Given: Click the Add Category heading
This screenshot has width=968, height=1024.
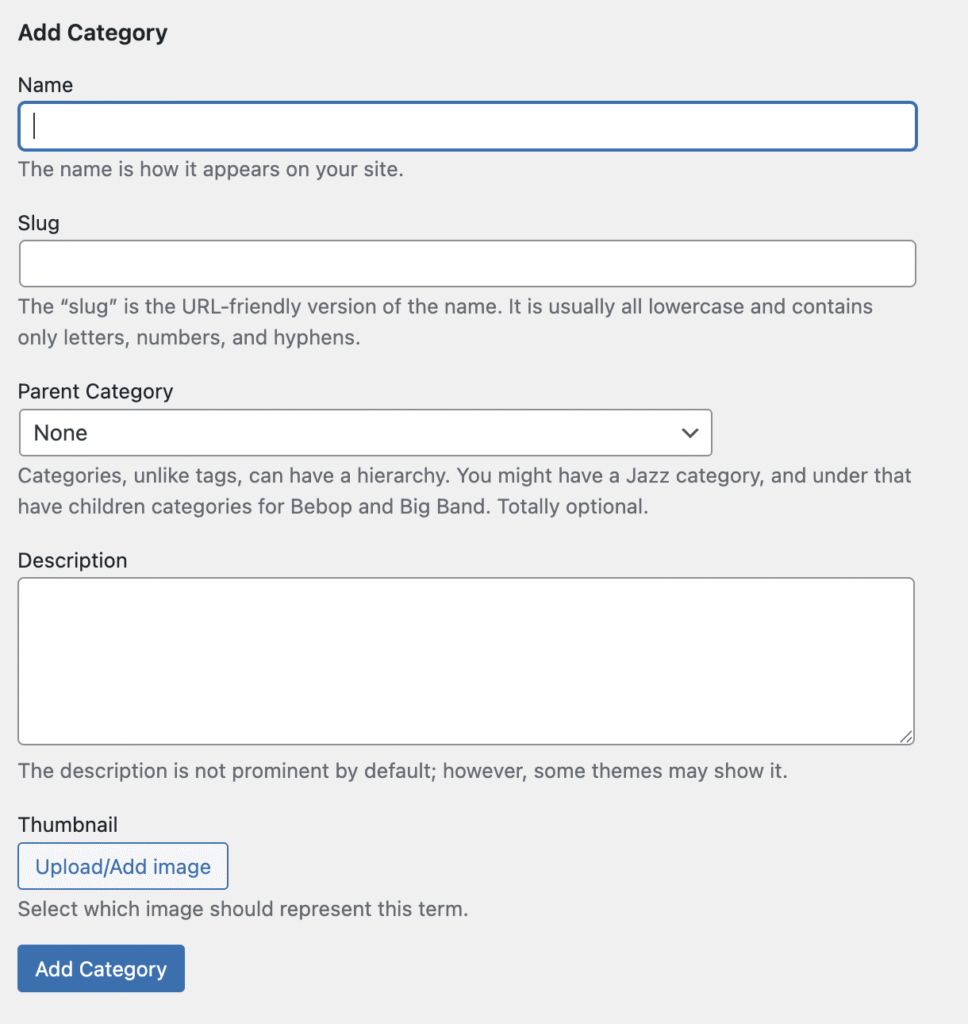Looking at the screenshot, I should click(92, 32).
